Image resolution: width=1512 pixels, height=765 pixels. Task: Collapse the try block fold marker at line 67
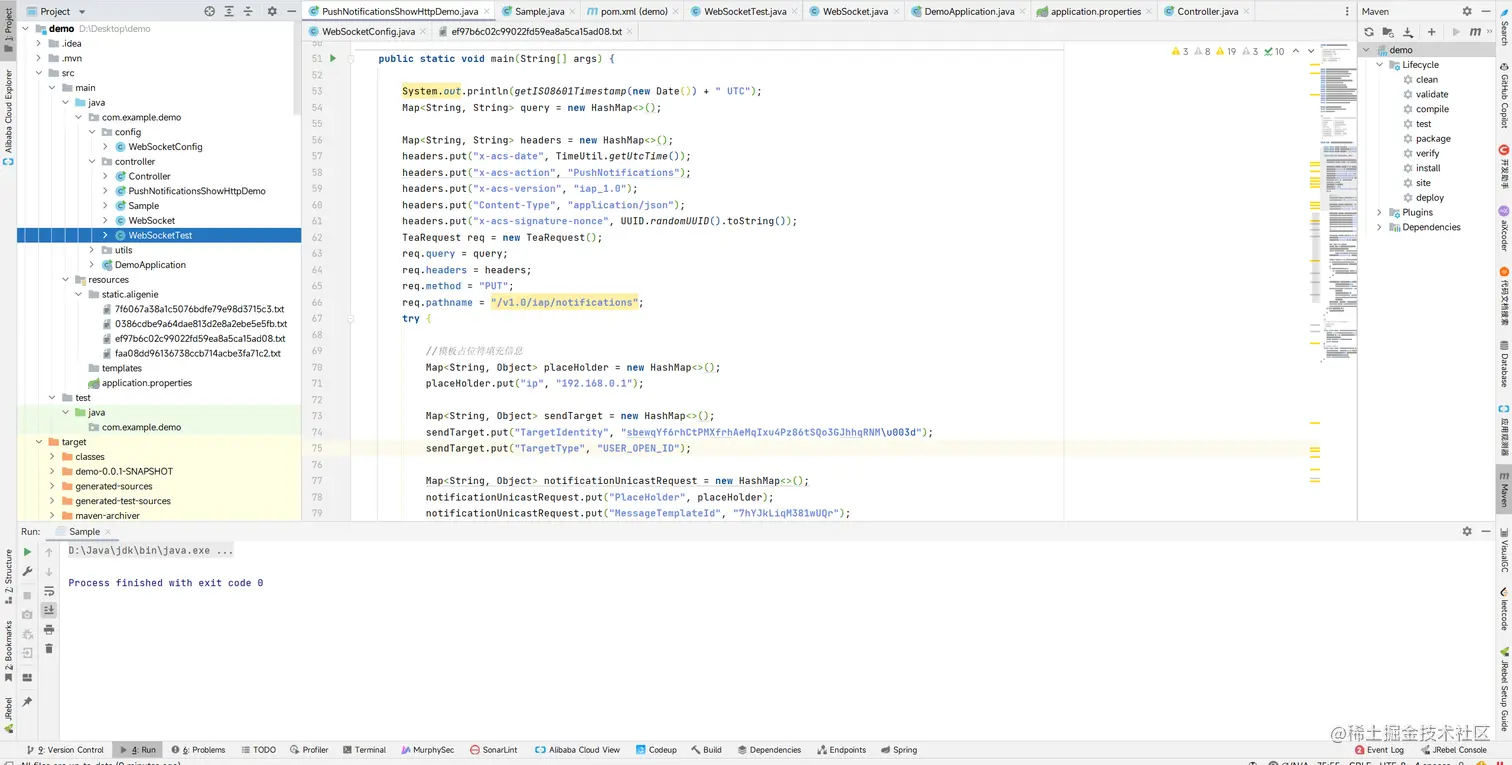point(351,319)
